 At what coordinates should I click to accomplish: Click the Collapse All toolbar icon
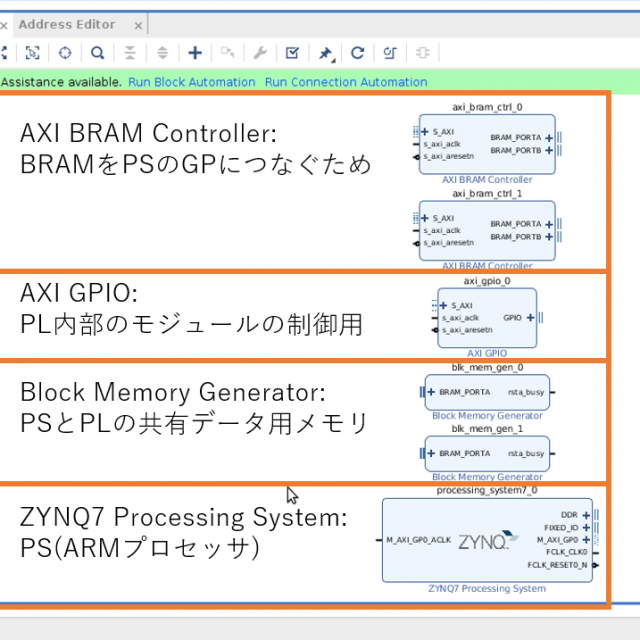click(x=130, y=53)
